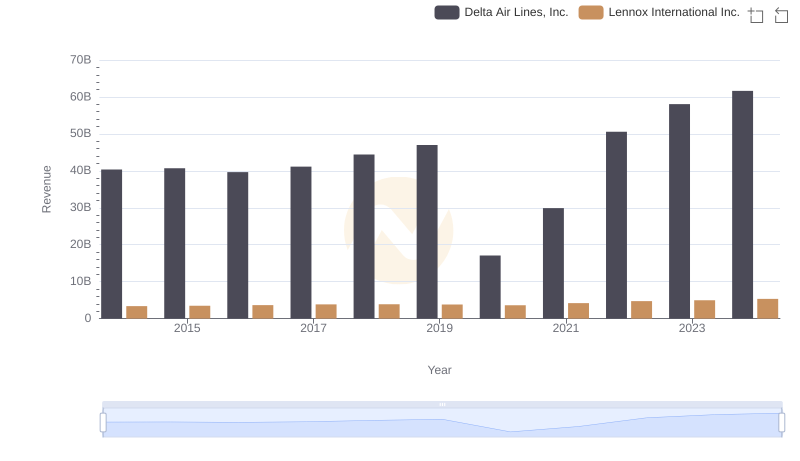This screenshot has width=800, height=461.
Task: Click the 2019 x-axis label
Action: 439,328
